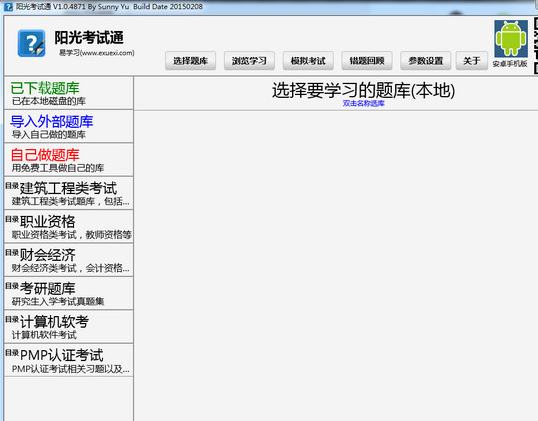Expand the 建筑工程类考试 directory
The height and width of the screenshot is (421, 538).
coord(69,193)
